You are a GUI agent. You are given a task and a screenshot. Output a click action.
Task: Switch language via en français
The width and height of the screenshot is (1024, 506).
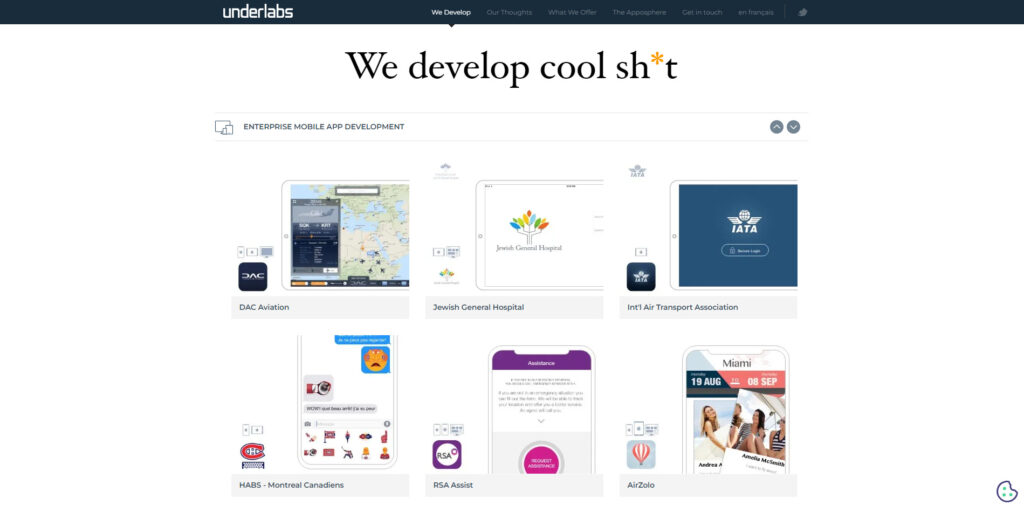(756, 12)
